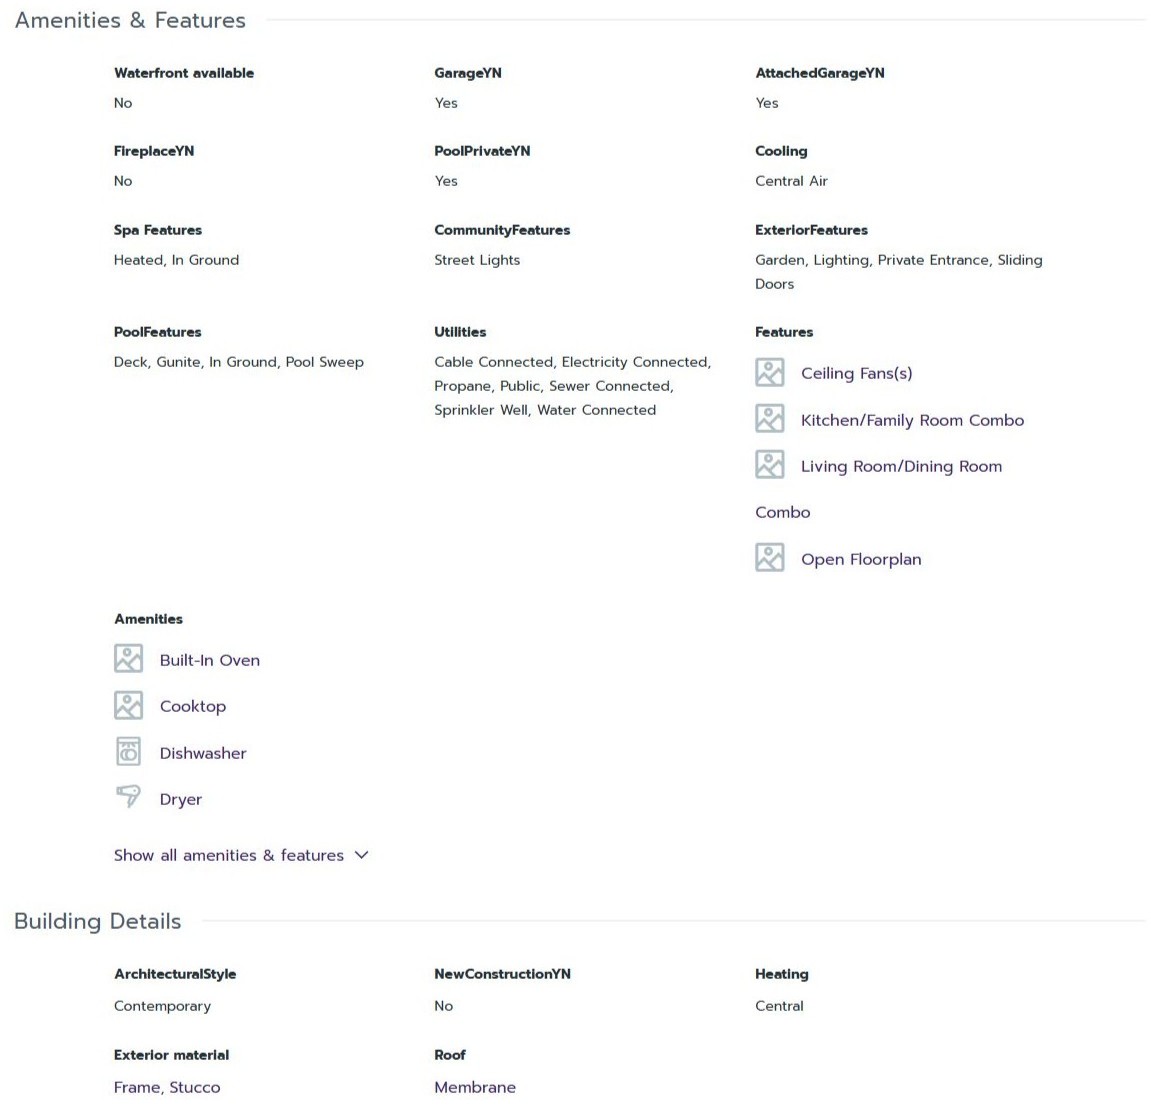Click the PoolFeatures heading

(x=157, y=332)
